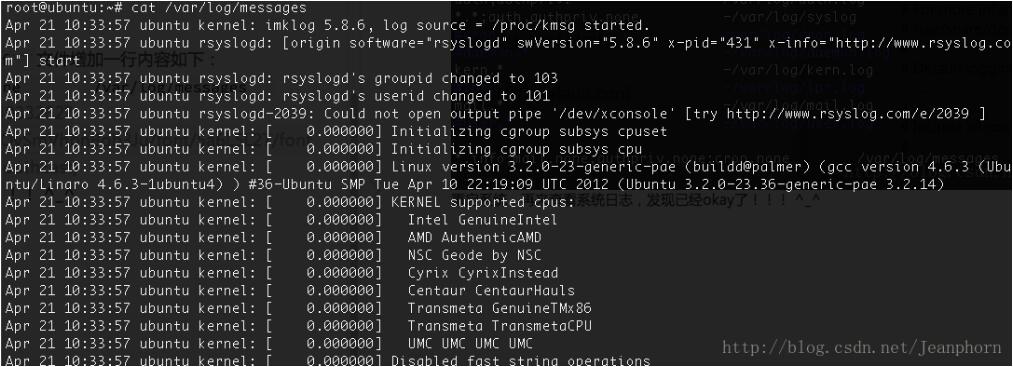Click the 'Initializing cgroup subsys cpu' line

[323, 149]
